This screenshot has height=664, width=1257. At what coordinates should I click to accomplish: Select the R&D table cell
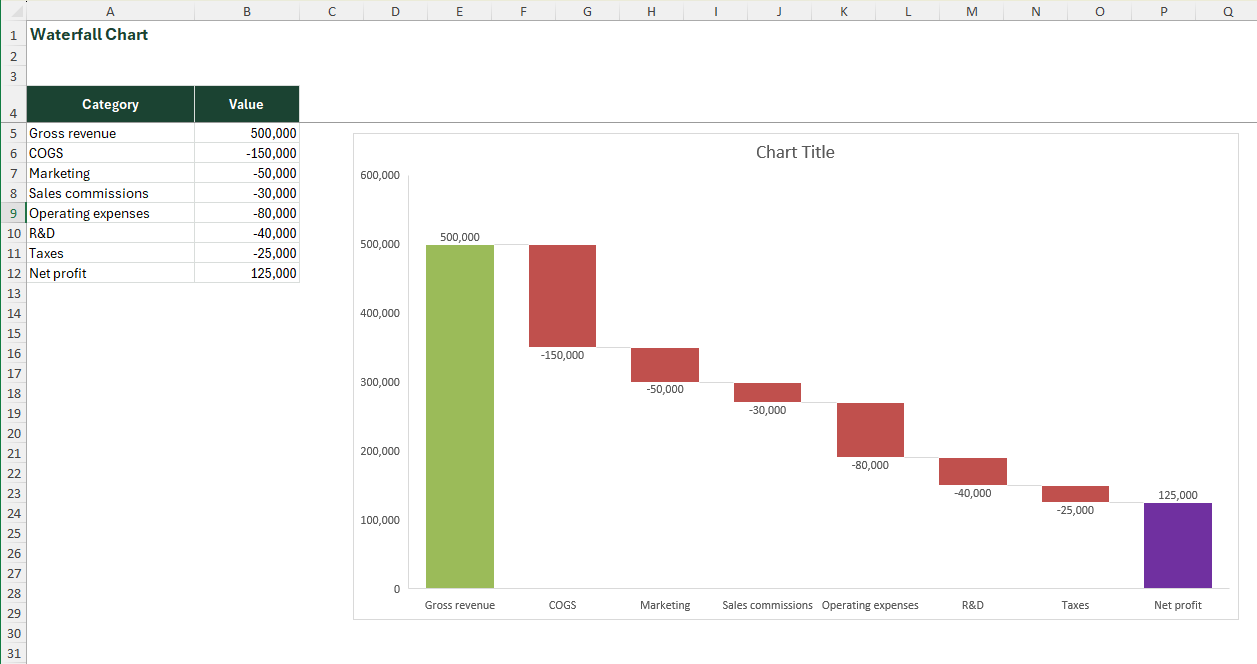click(110, 233)
